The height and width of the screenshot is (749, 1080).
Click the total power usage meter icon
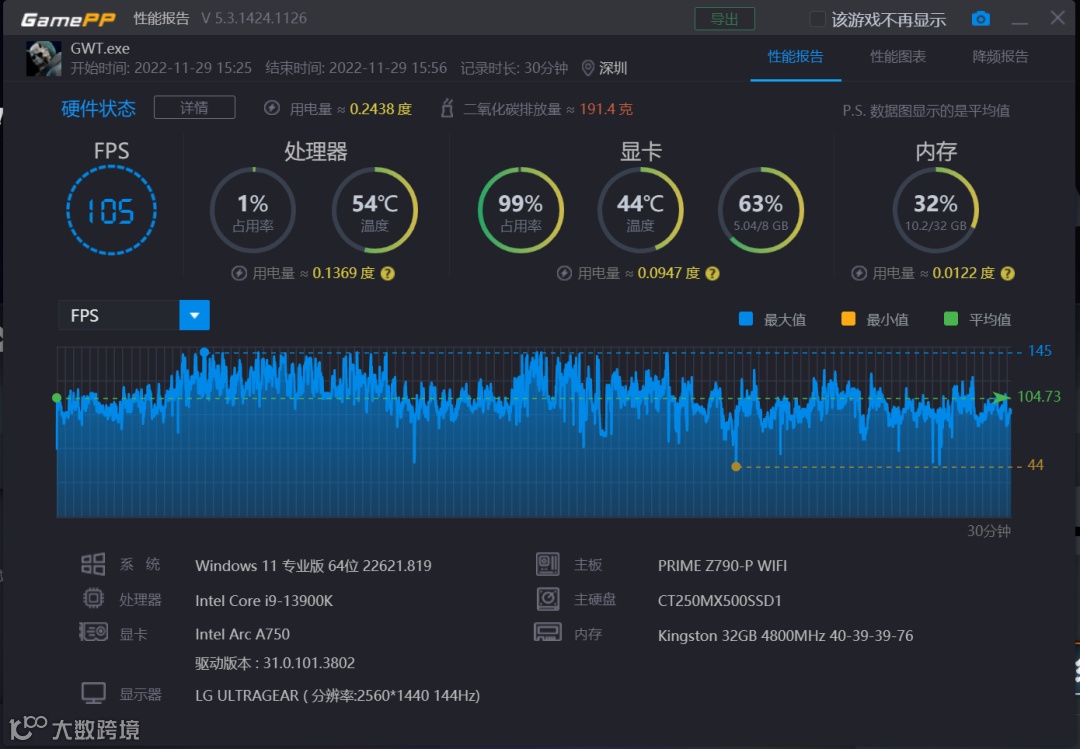pos(272,108)
